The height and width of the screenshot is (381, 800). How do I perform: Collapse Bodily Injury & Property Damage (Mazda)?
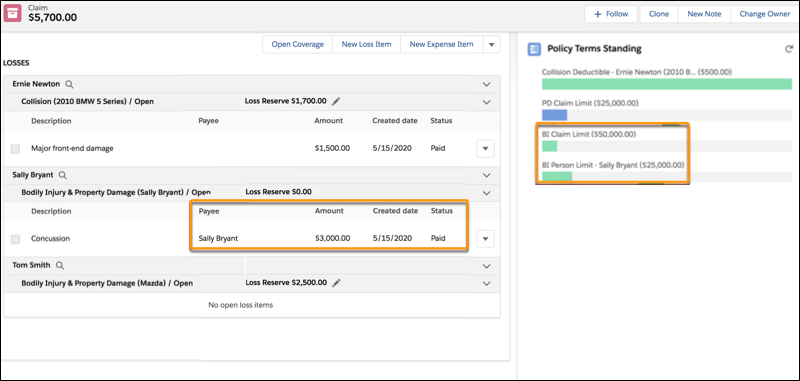486,284
